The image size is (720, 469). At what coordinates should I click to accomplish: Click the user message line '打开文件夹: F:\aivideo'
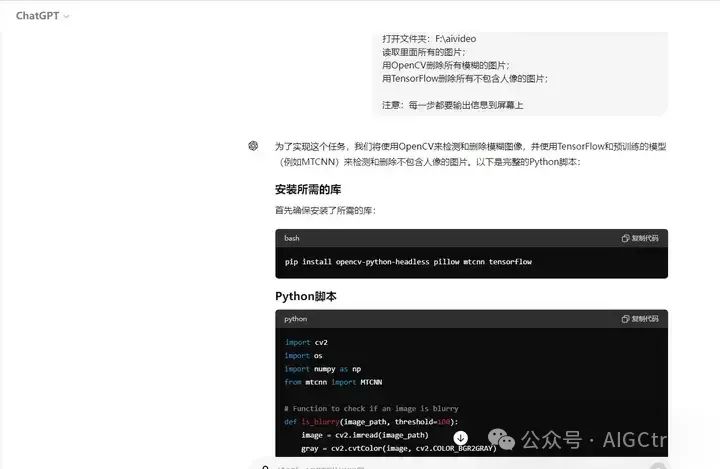[x=429, y=39]
